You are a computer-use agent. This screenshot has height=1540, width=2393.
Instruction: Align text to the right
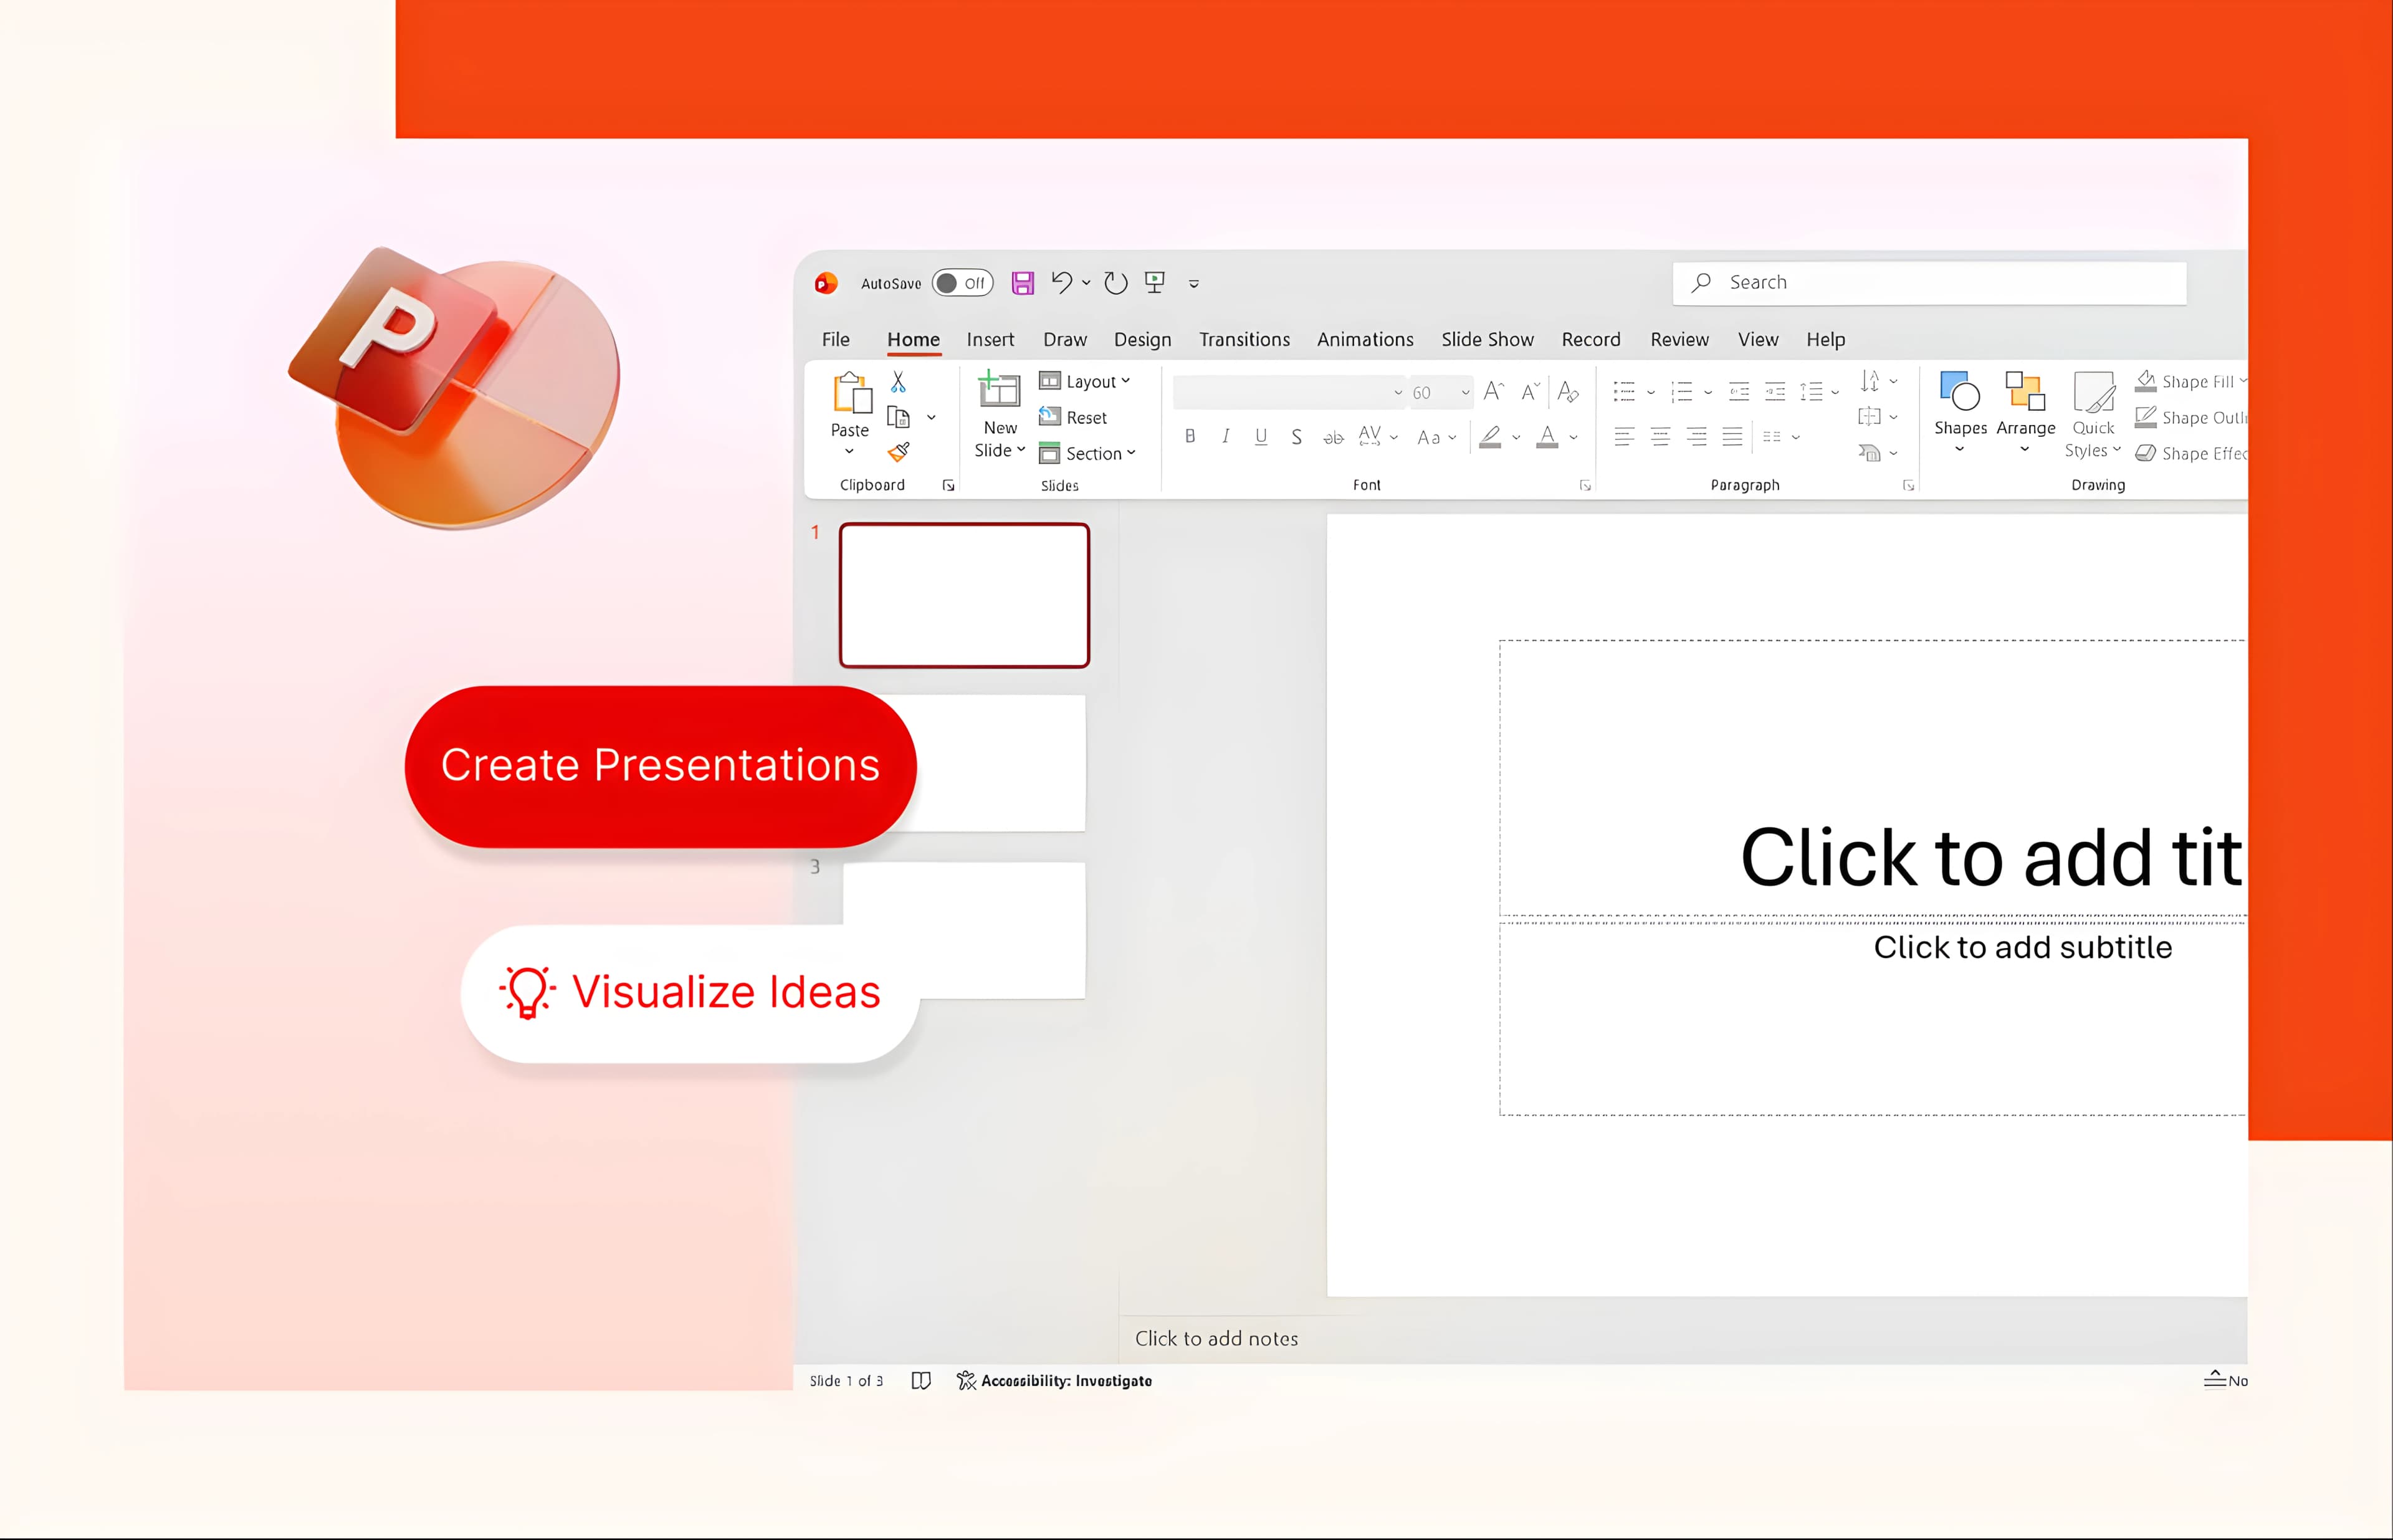click(x=1696, y=436)
